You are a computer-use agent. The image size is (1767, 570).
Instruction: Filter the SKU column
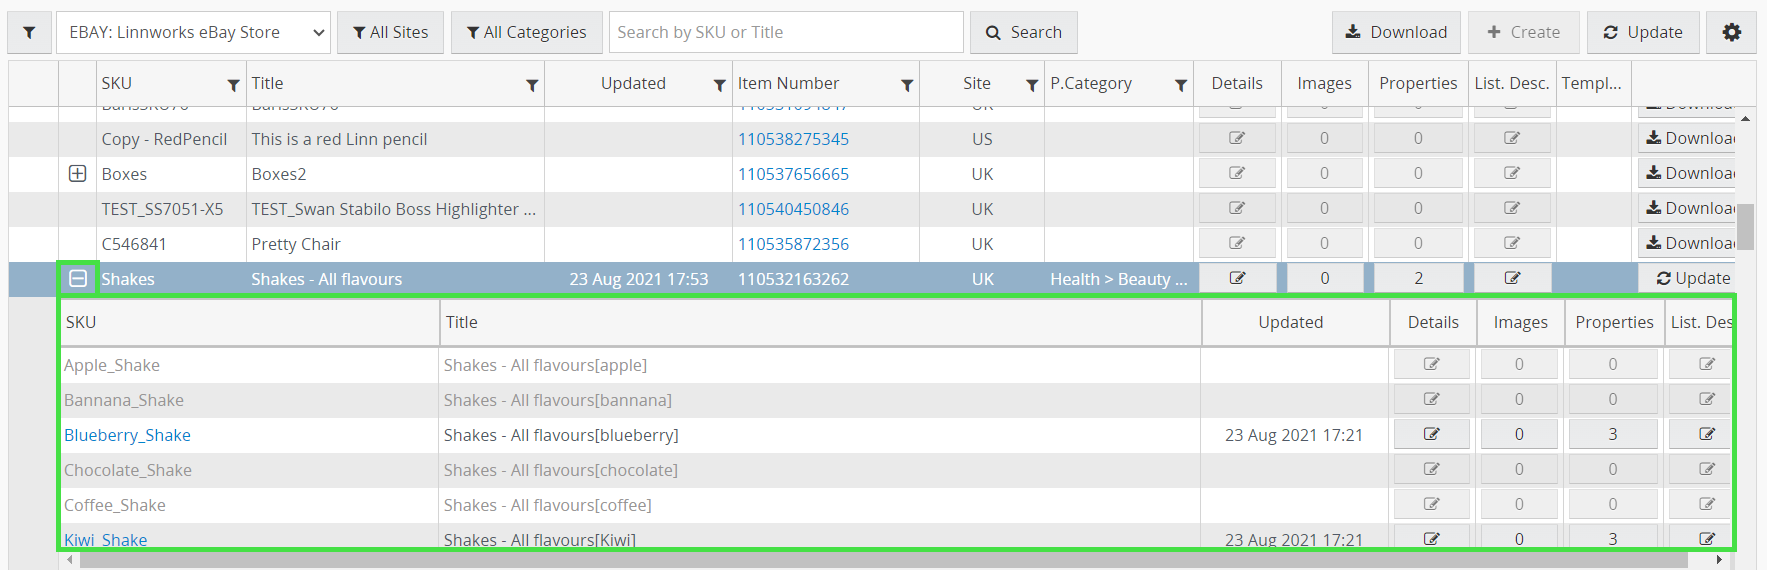click(x=233, y=85)
